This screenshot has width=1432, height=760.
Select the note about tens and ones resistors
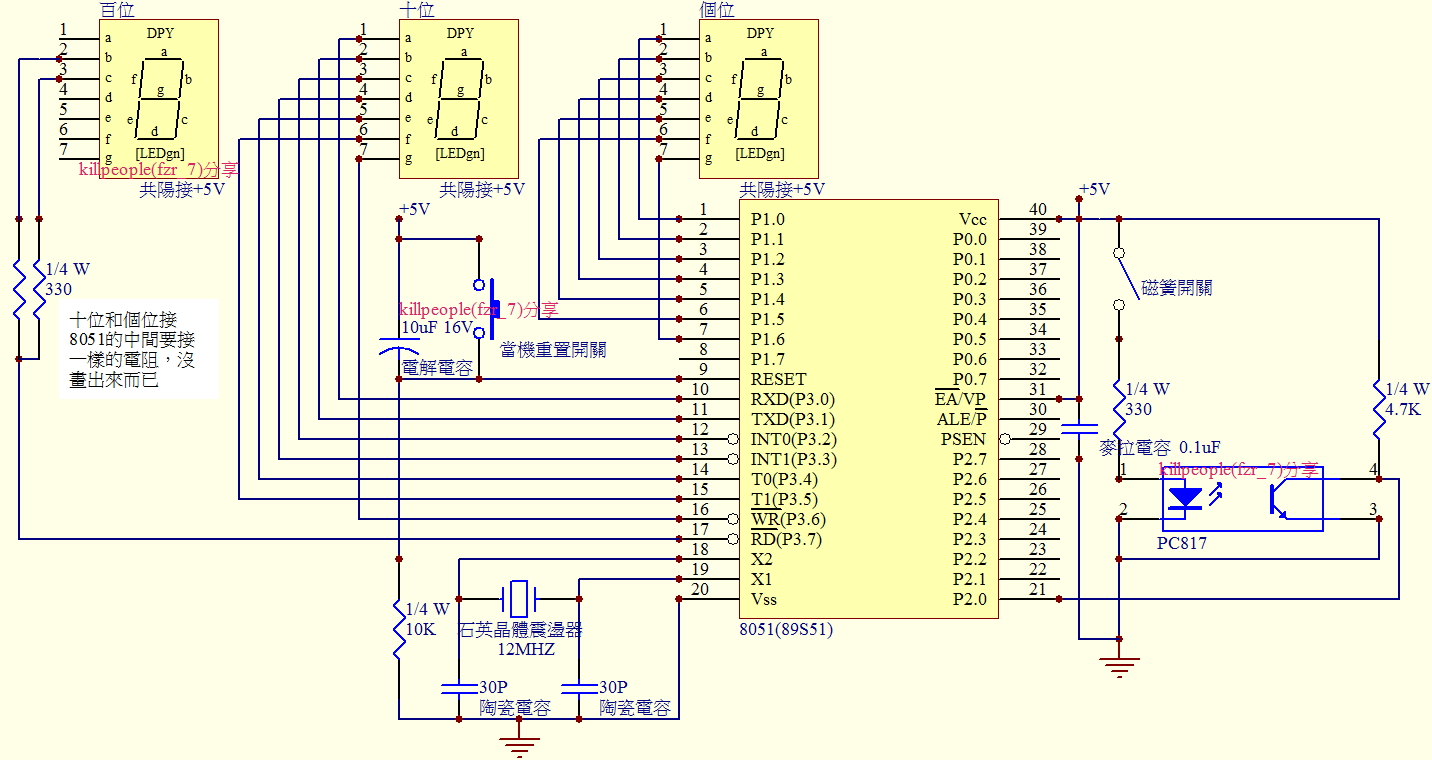139,349
